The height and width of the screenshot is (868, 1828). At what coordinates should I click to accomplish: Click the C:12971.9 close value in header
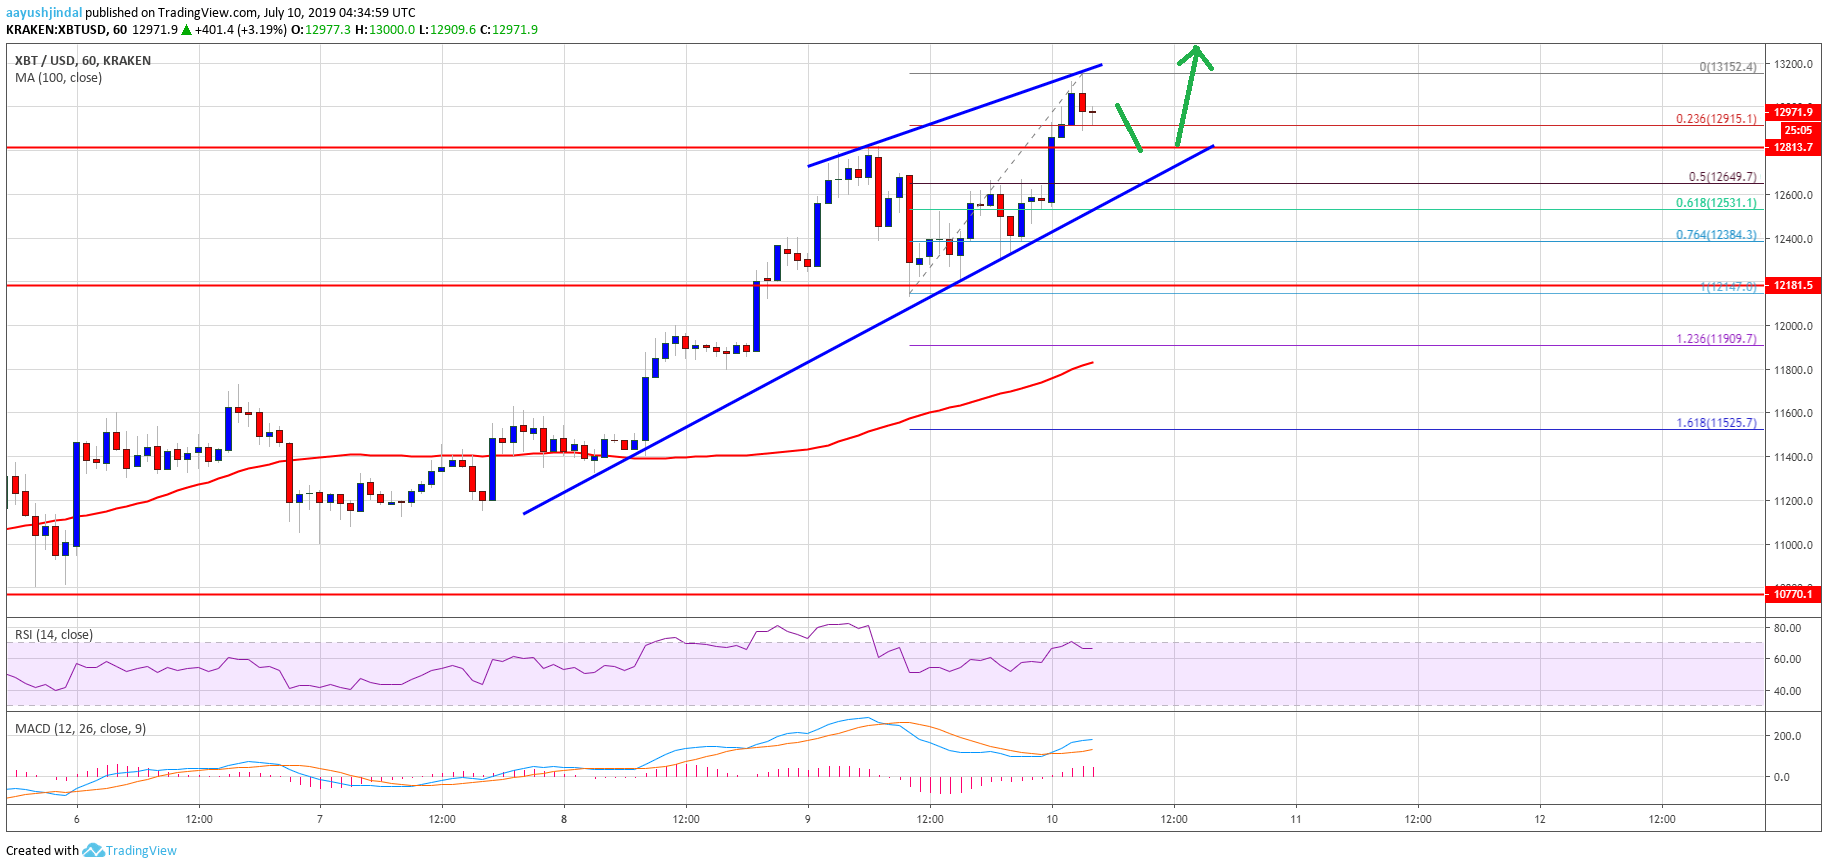pyautogui.click(x=509, y=29)
